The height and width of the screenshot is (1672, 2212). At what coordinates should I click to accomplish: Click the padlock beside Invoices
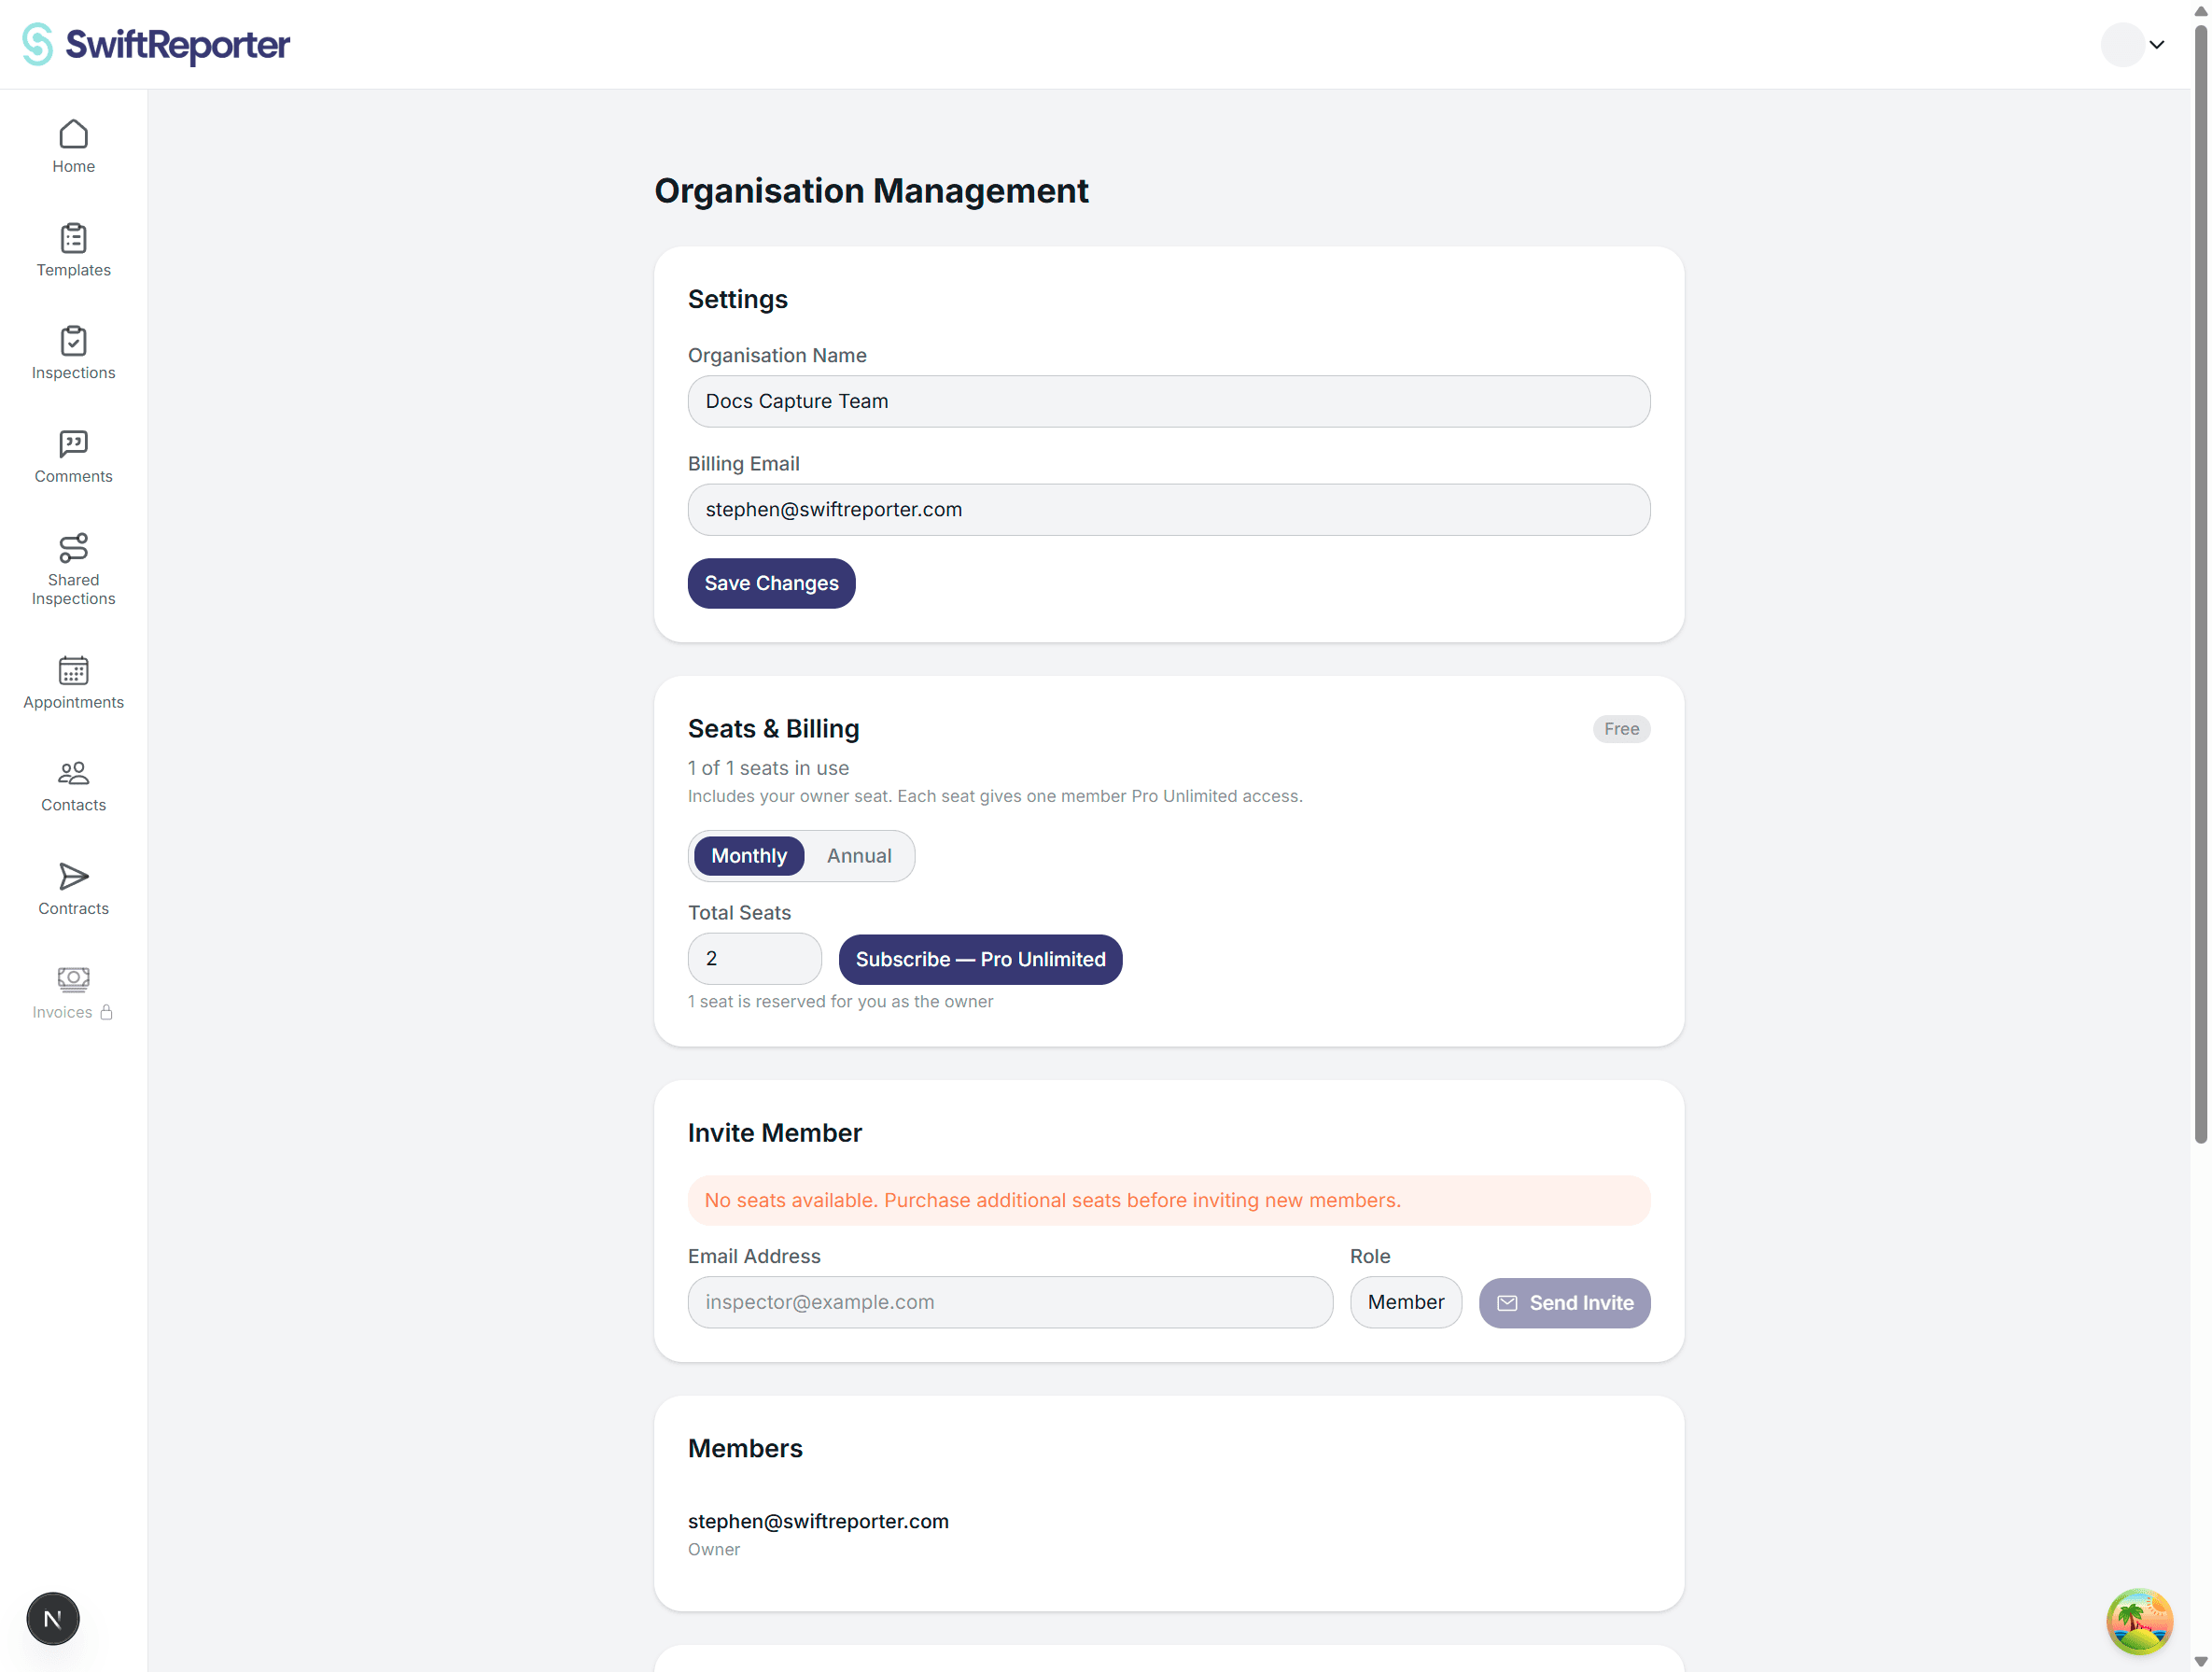[x=106, y=1012]
